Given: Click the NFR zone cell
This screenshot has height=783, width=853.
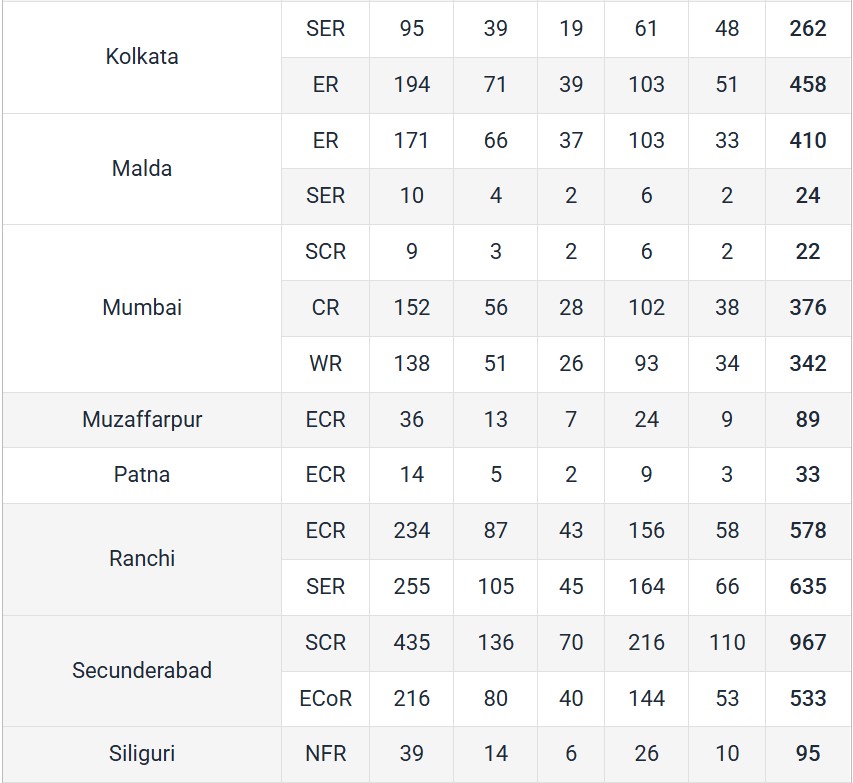Looking at the screenshot, I should coord(325,754).
